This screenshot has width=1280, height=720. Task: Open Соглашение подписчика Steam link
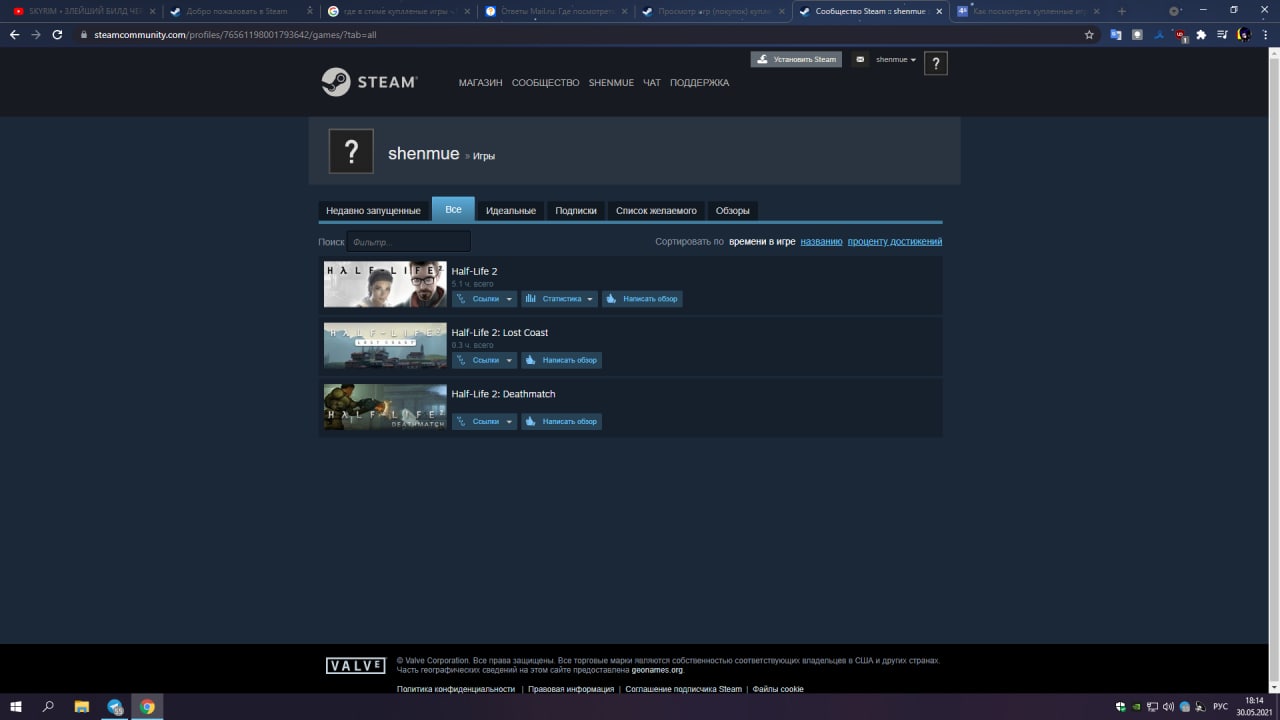click(x=684, y=689)
